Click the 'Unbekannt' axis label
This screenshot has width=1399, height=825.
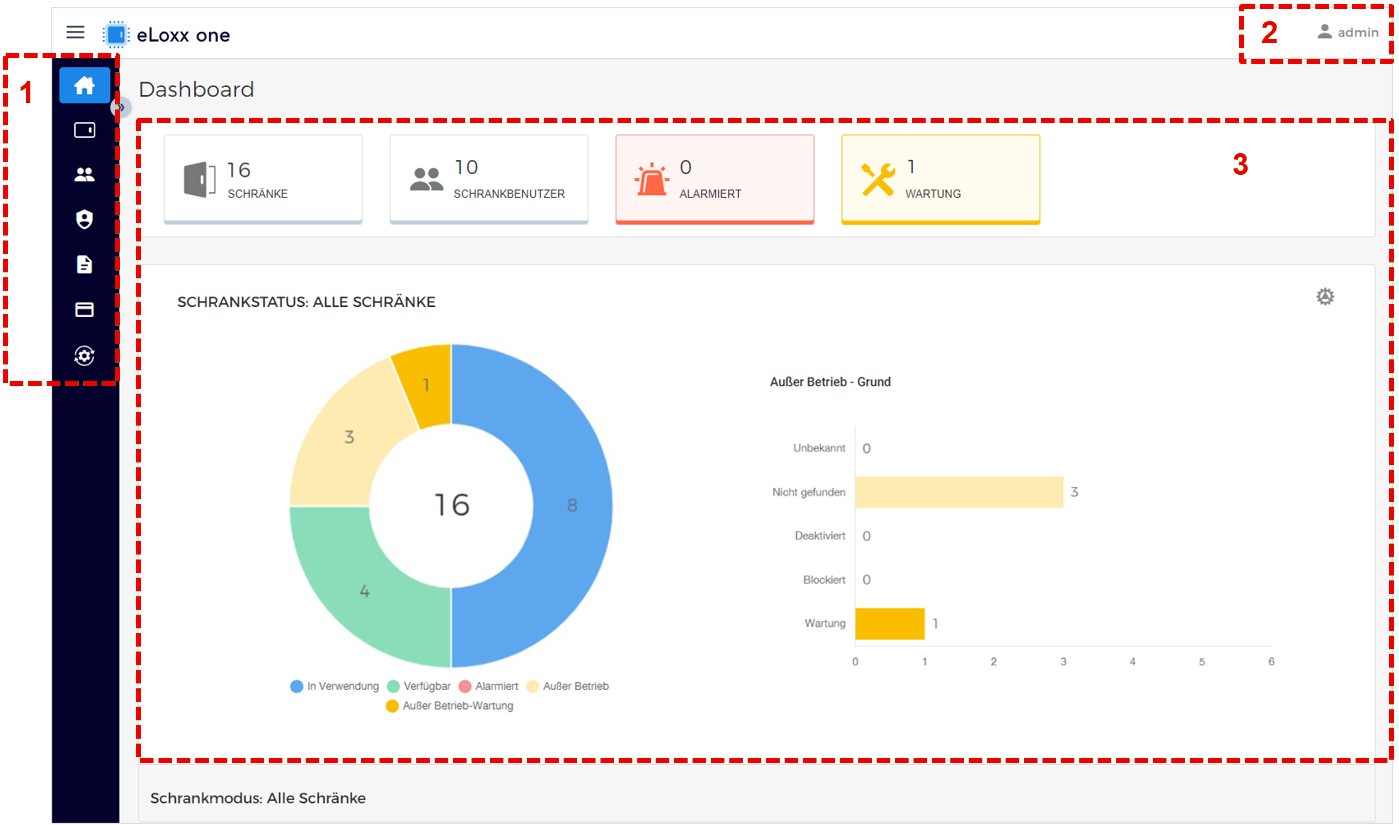pyautogui.click(x=819, y=448)
